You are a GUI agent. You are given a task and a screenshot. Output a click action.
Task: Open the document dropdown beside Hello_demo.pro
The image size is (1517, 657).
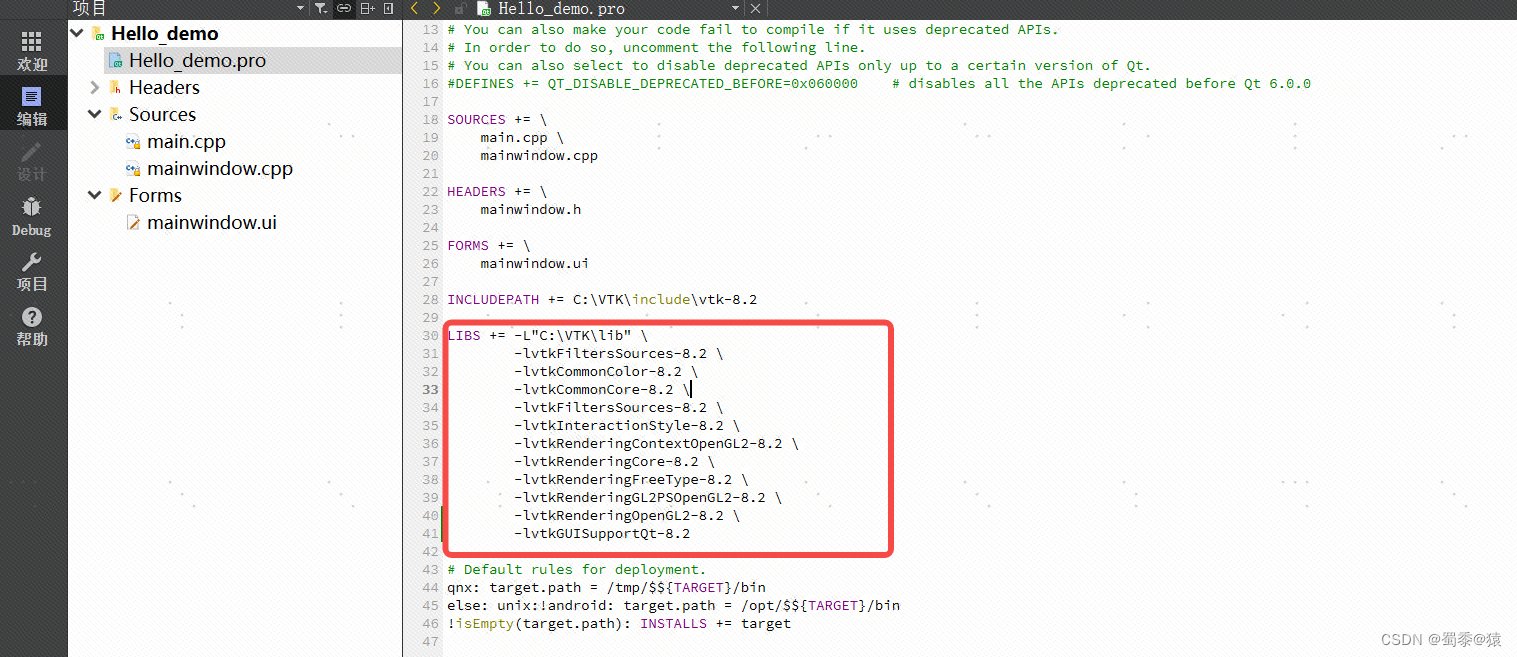735,8
